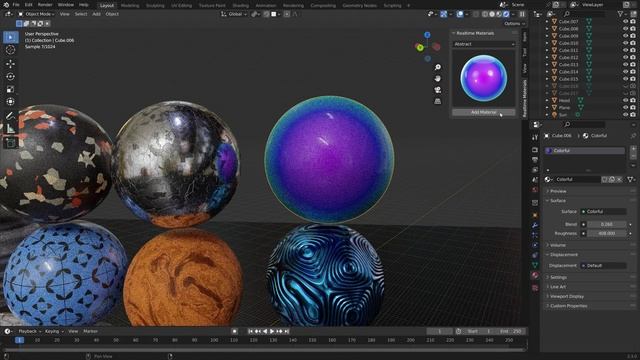
Task: Disable Cube.012 in renders camera icon
Action: click(x=633, y=57)
